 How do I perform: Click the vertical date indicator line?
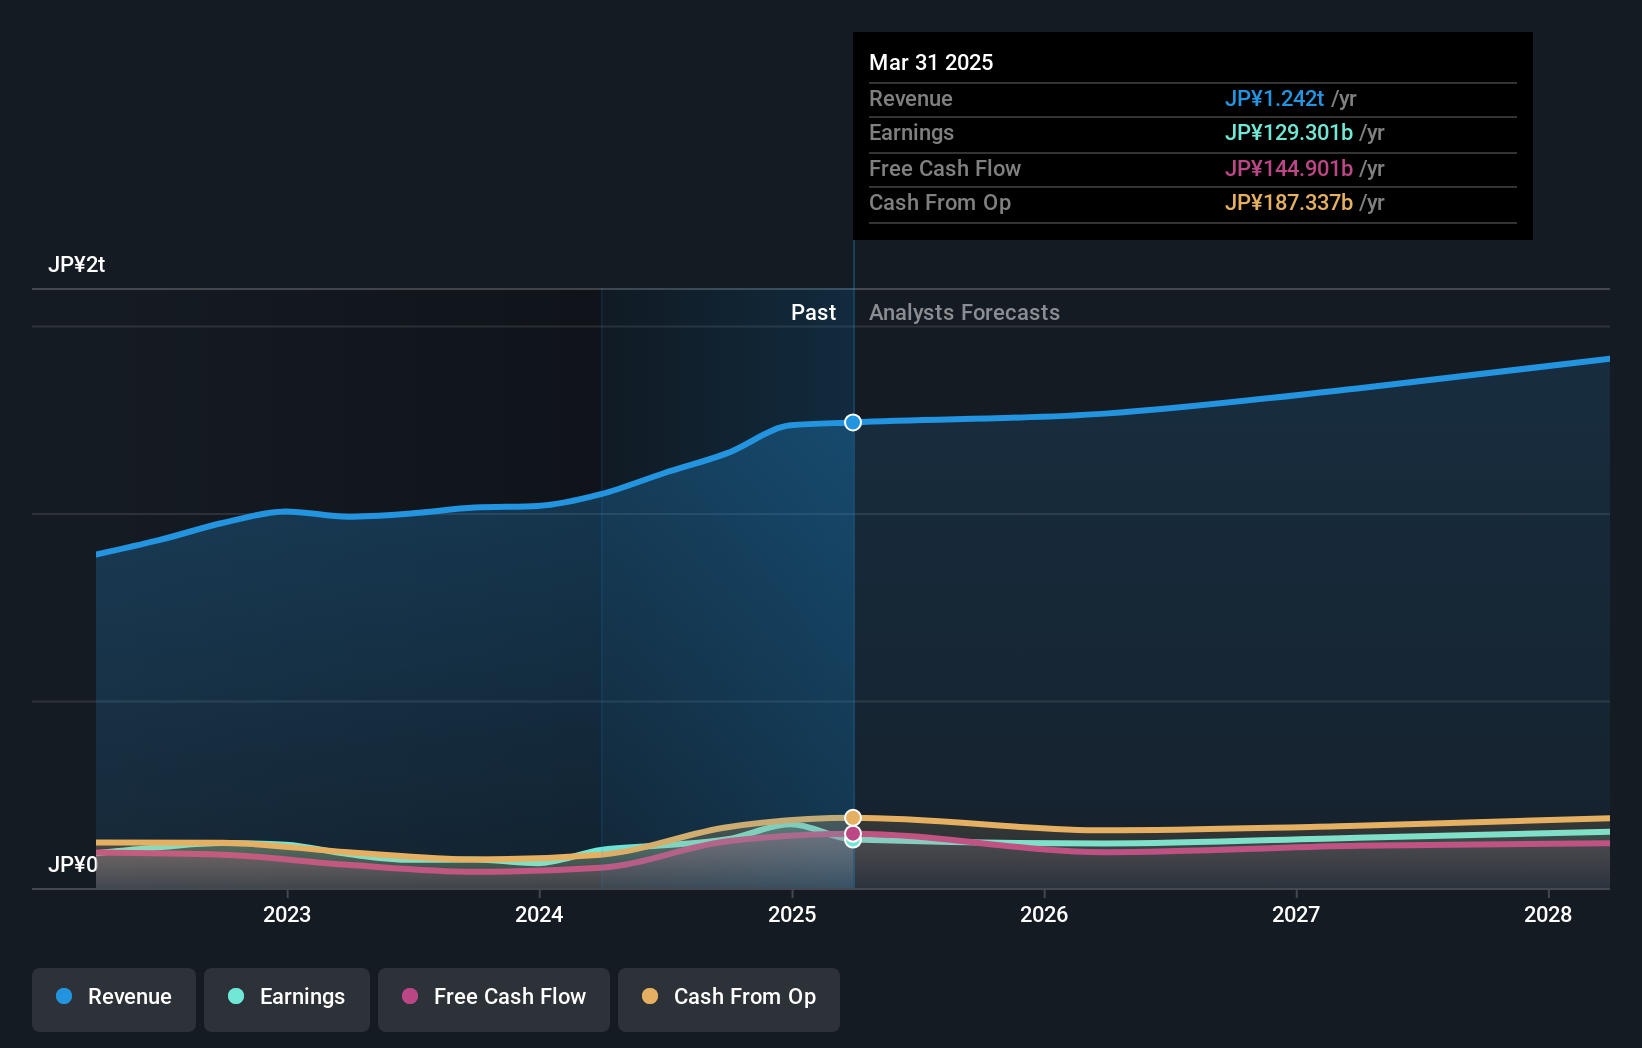[852, 600]
